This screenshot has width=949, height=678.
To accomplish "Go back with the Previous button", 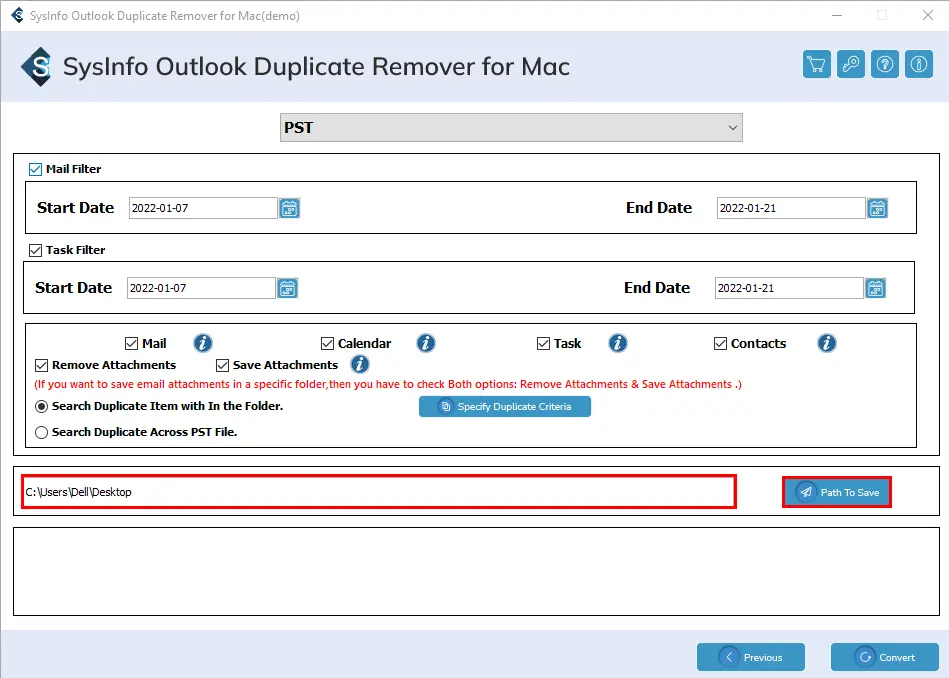I will click(x=750, y=657).
